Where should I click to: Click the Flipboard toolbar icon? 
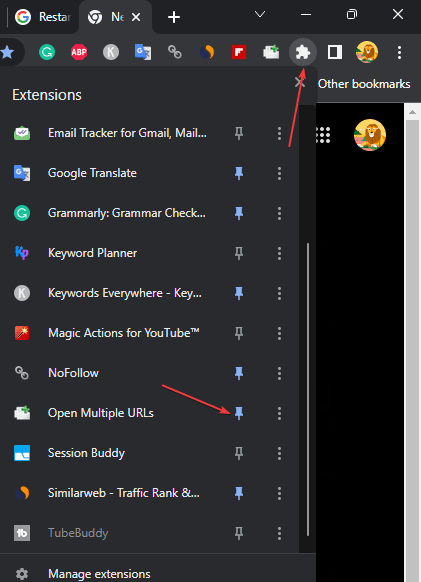(x=239, y=52)
